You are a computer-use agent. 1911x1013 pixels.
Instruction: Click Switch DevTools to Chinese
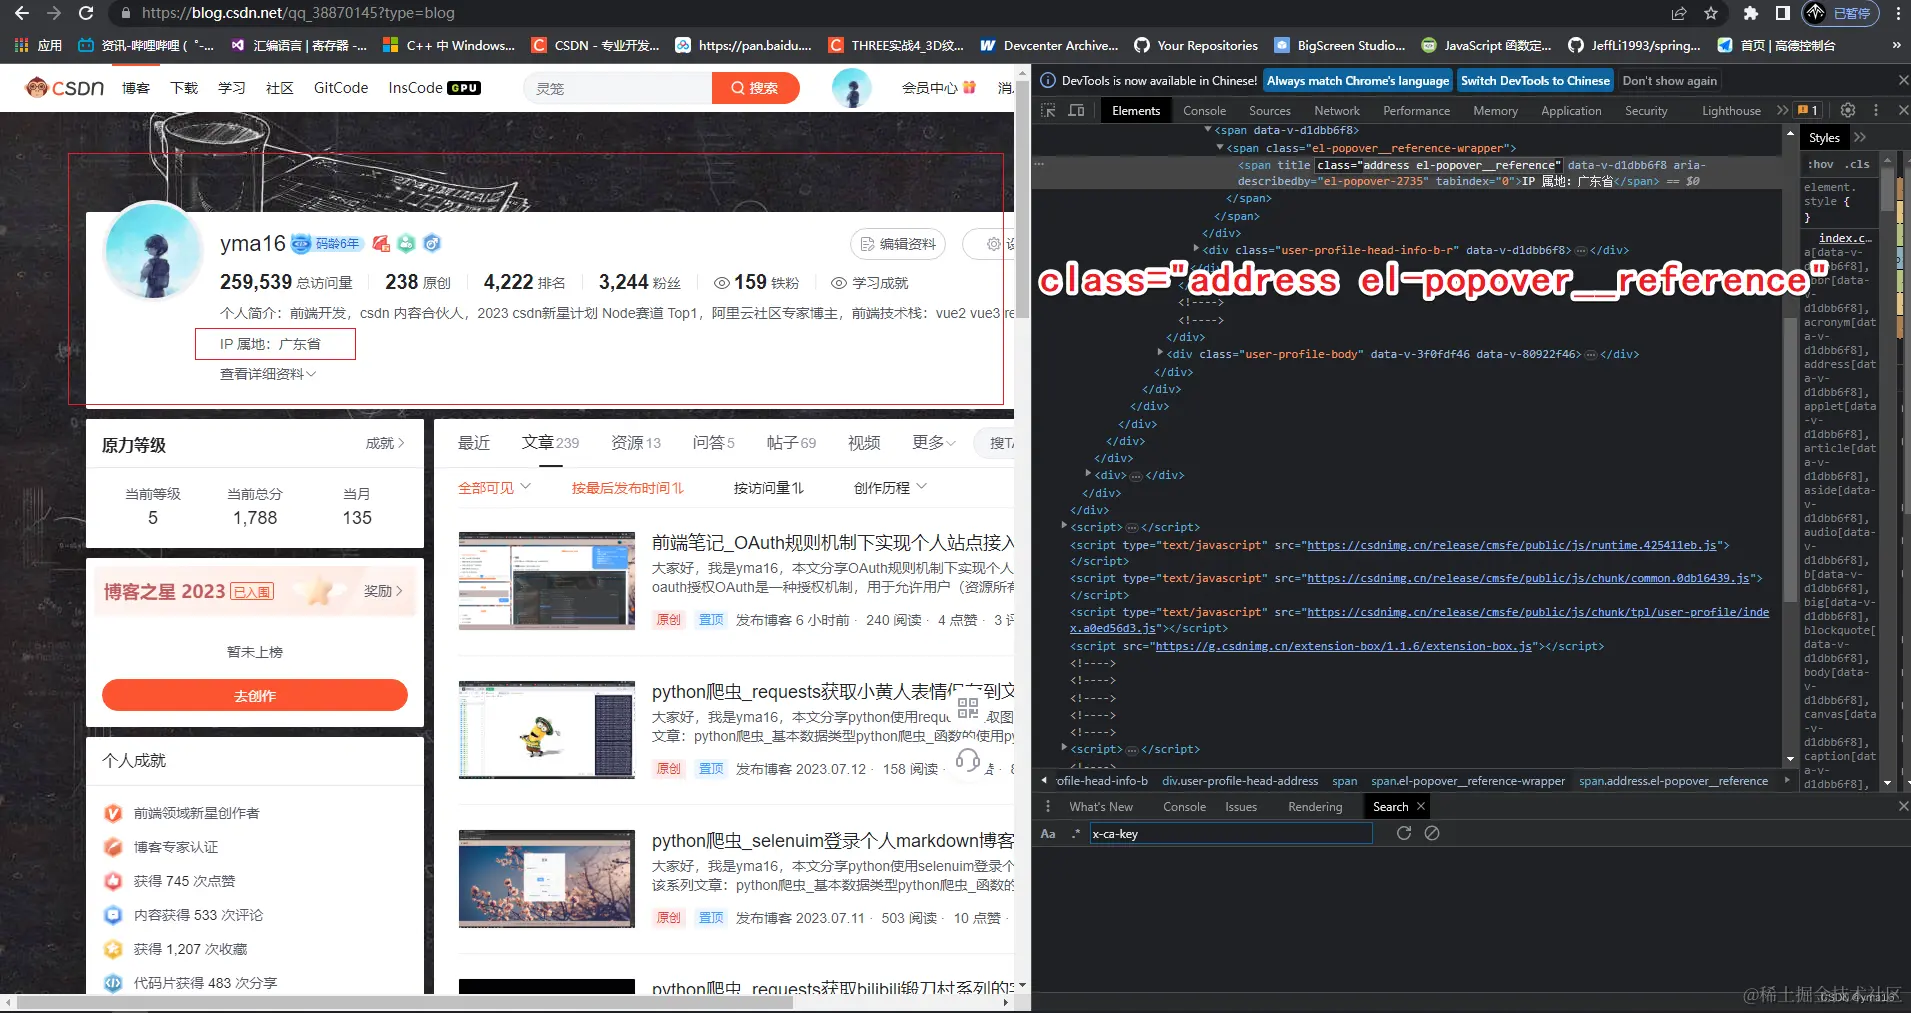pyautogui.click(x=1535, y=80)
